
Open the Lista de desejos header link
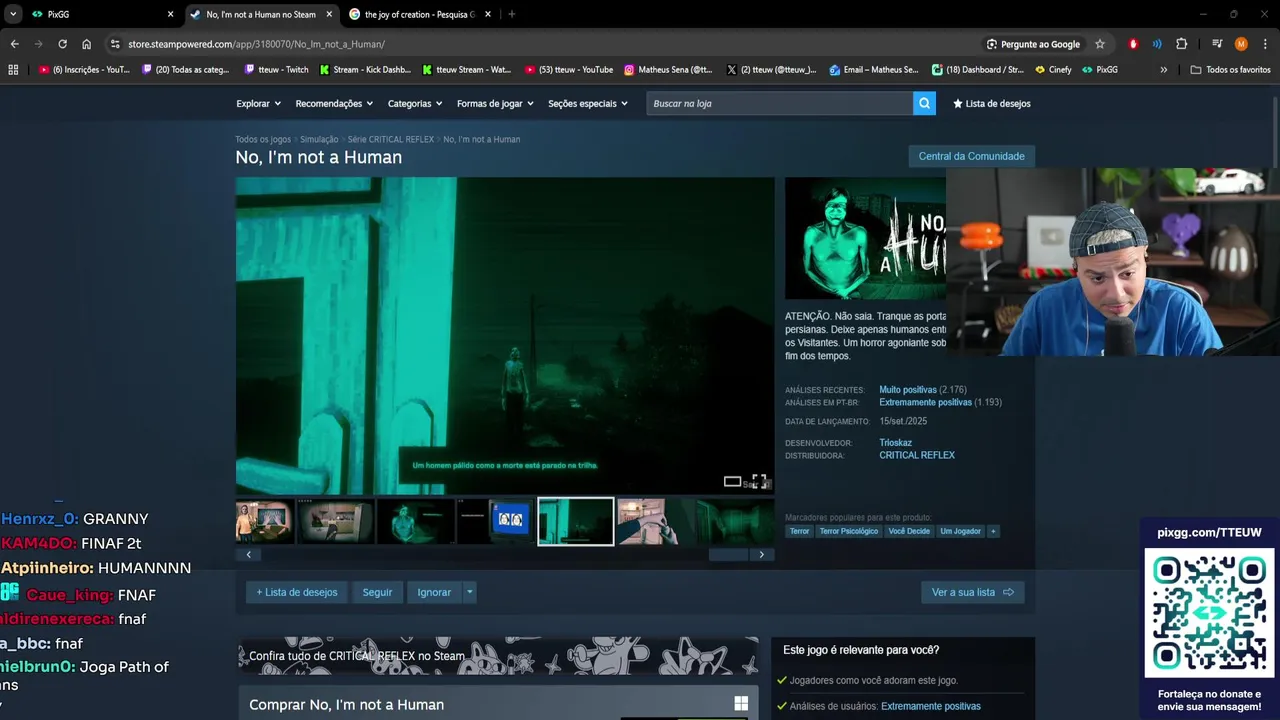pyautogui.click(x=992, y=103)
